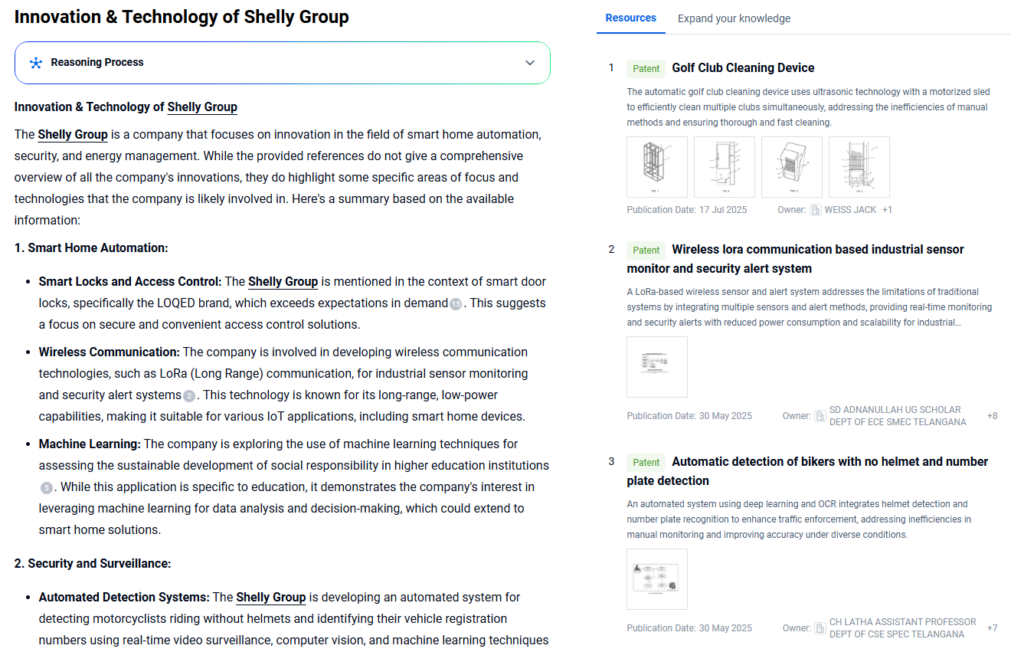Open the Wireless lora communication patent title
This screenshot has height=652, width=1024.
click(x=818, y=249)
